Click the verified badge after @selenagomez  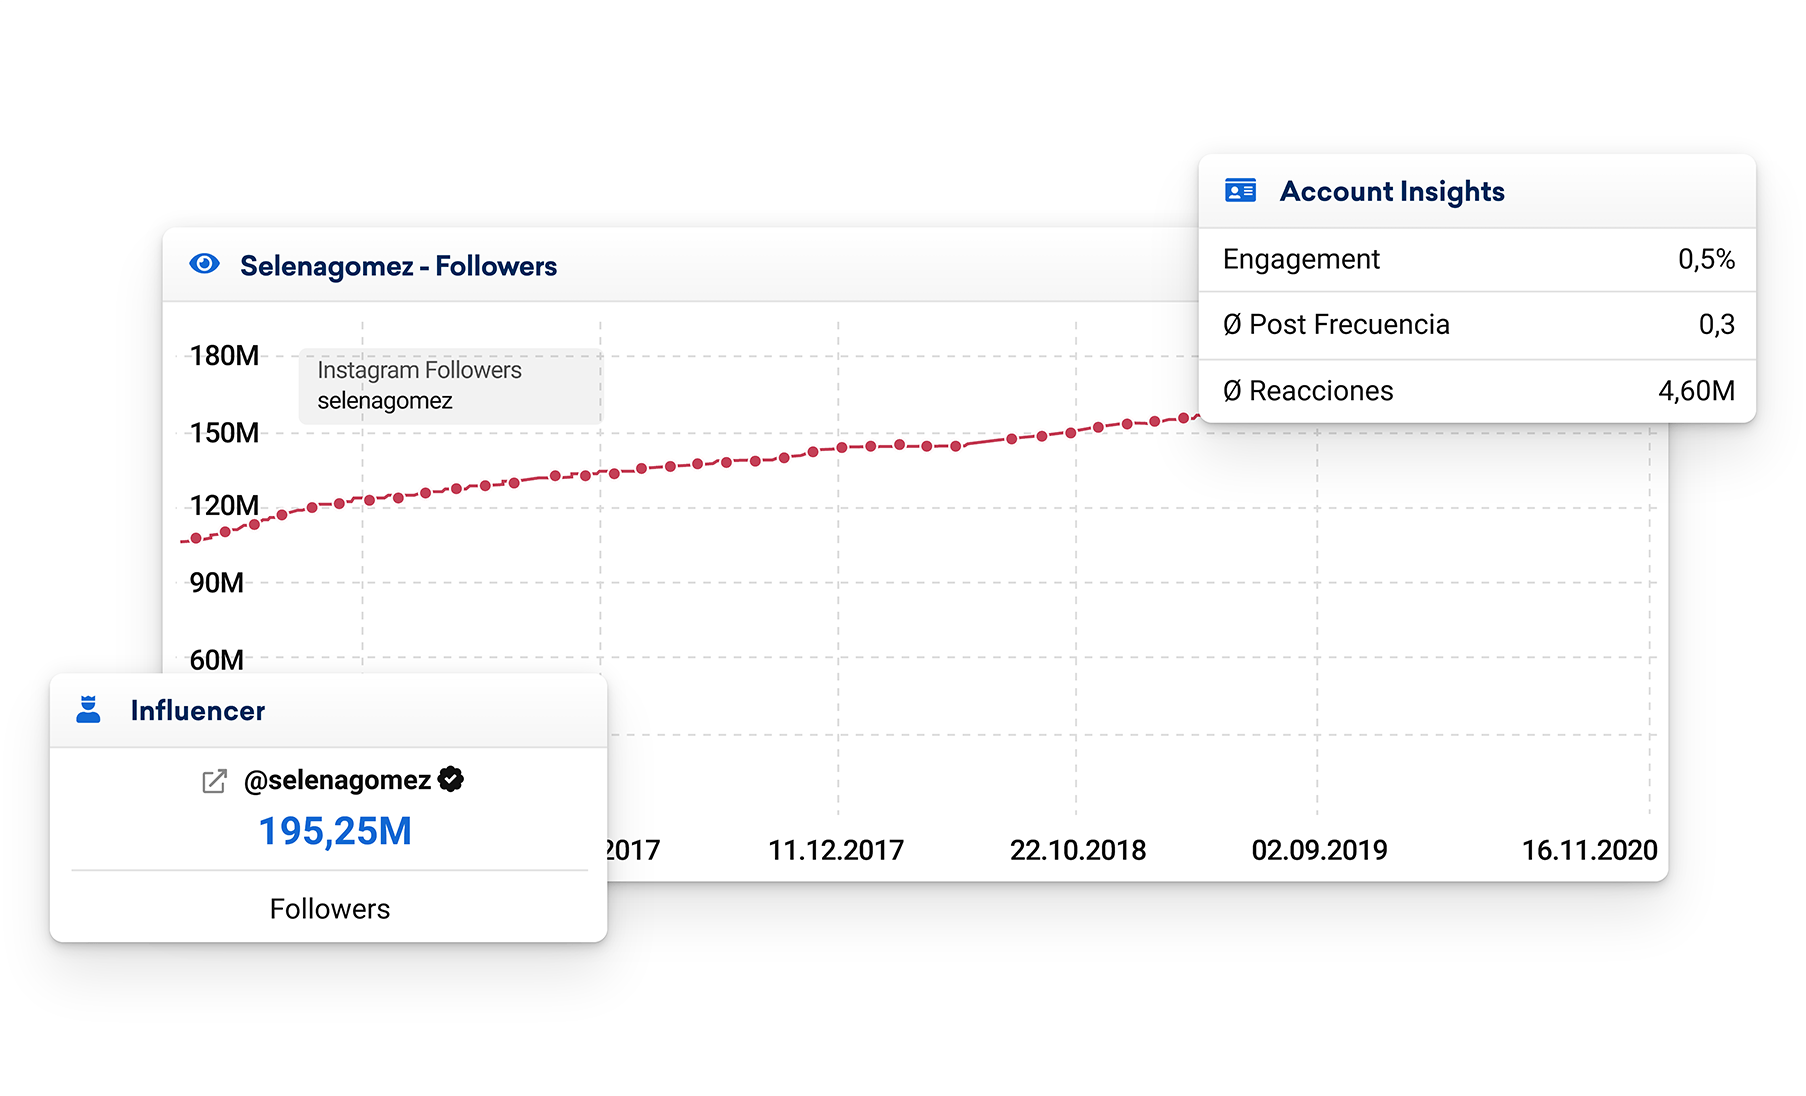[x=451, y=779]
